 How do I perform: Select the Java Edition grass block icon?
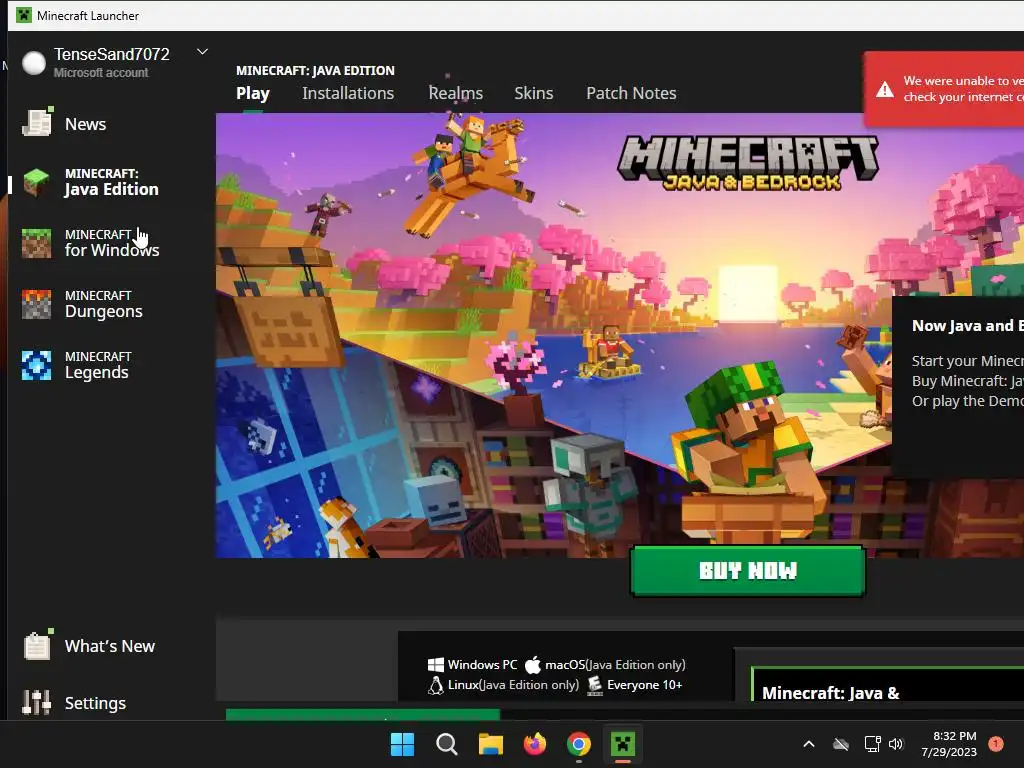[36, 182]
